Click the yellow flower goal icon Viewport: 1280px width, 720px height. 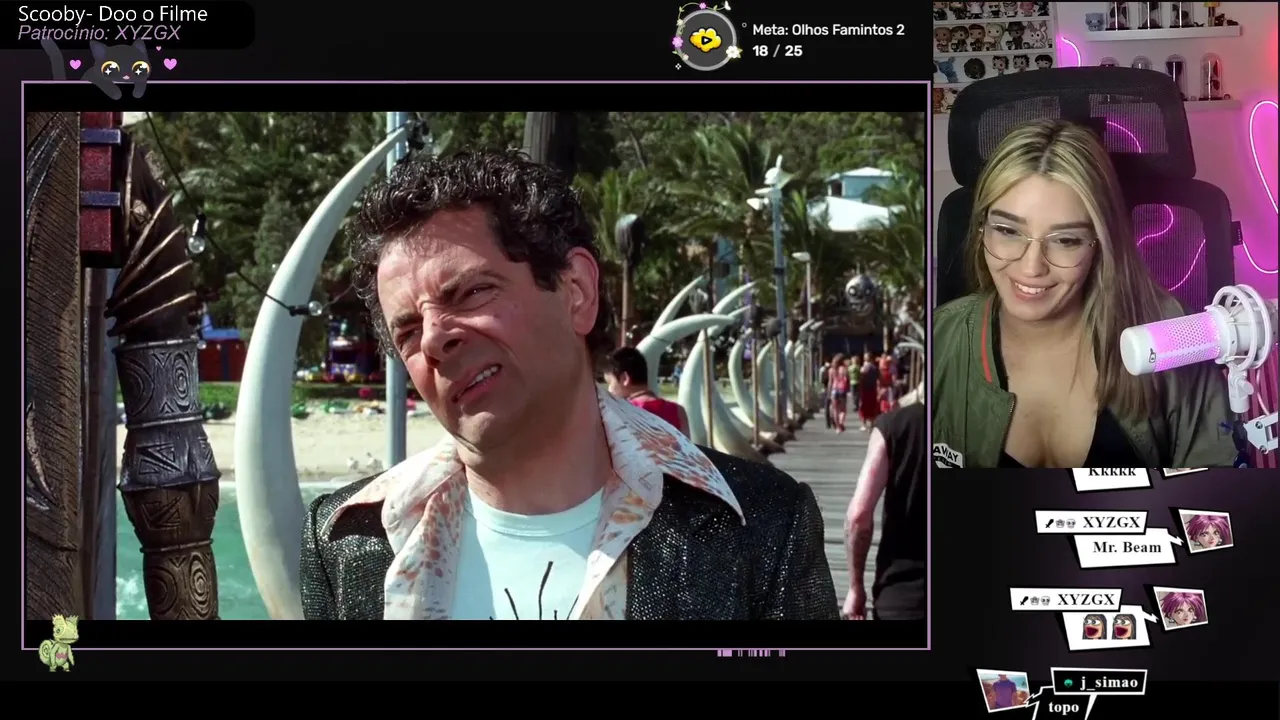pyautogui.click(x=706, y=40)
